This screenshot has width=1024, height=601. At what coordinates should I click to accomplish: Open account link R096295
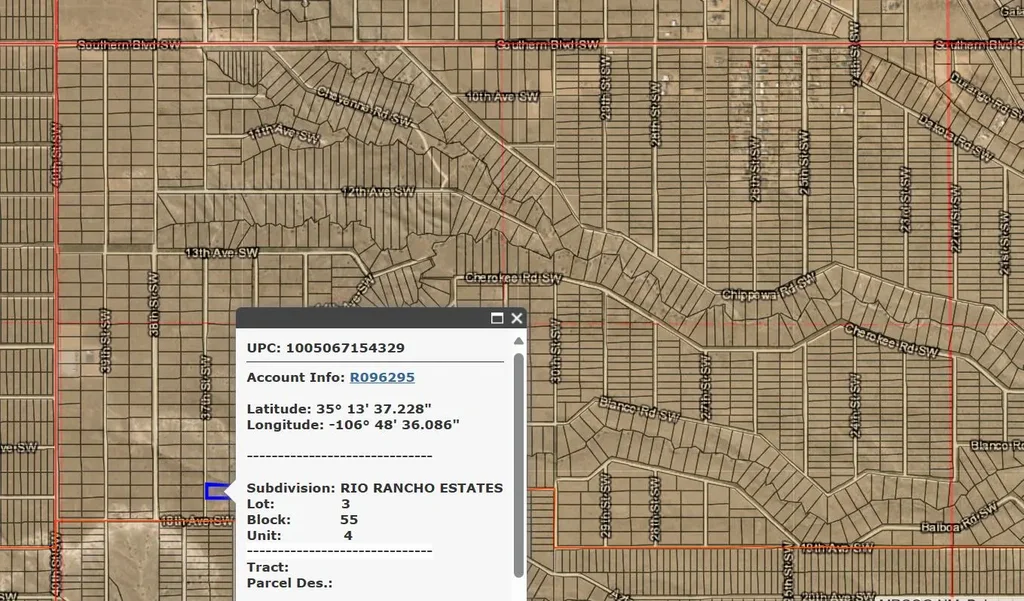pos(381,377)
